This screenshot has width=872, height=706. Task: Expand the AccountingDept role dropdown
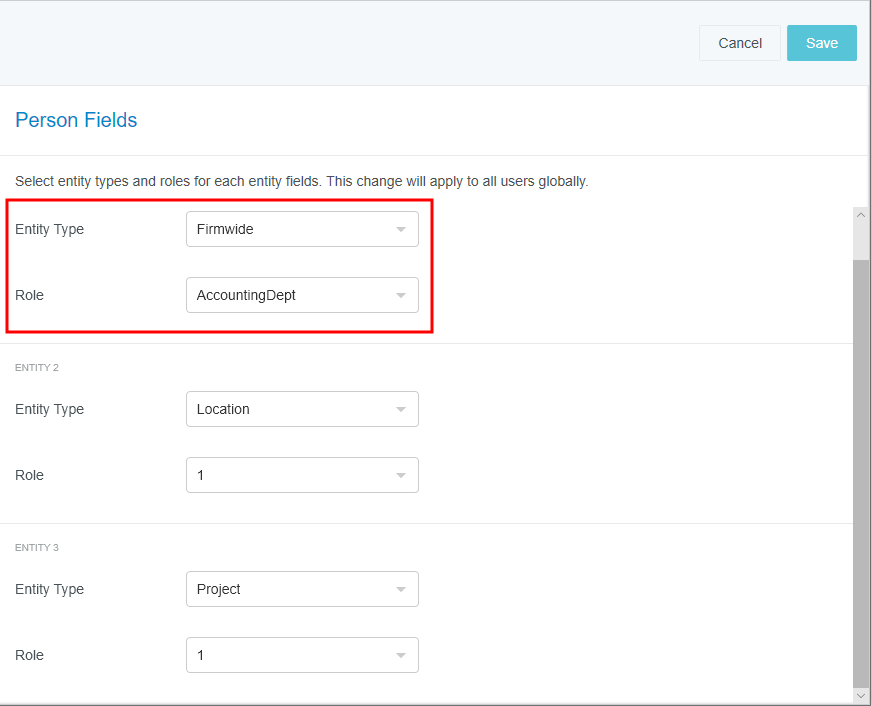[x=302, y=295]
